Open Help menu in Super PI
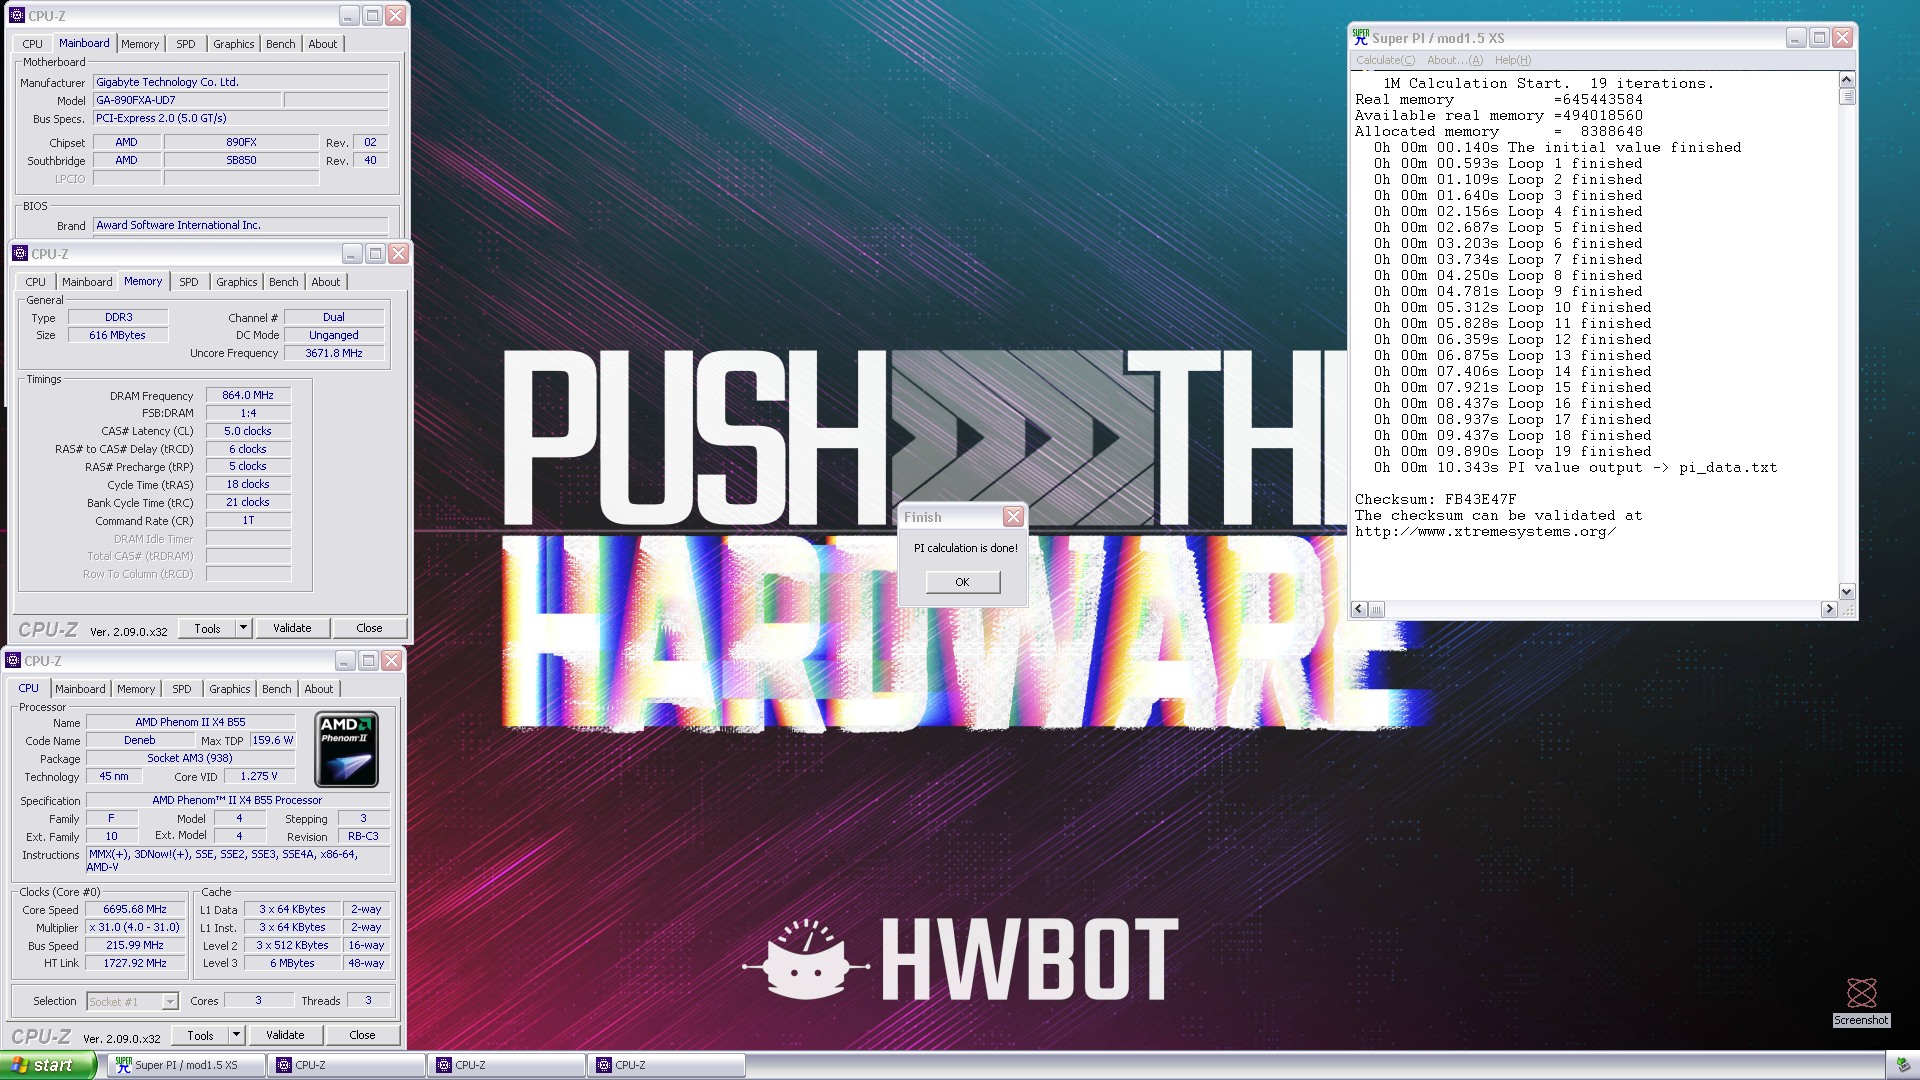1920x1080 pixels. tap(1513, 60)
